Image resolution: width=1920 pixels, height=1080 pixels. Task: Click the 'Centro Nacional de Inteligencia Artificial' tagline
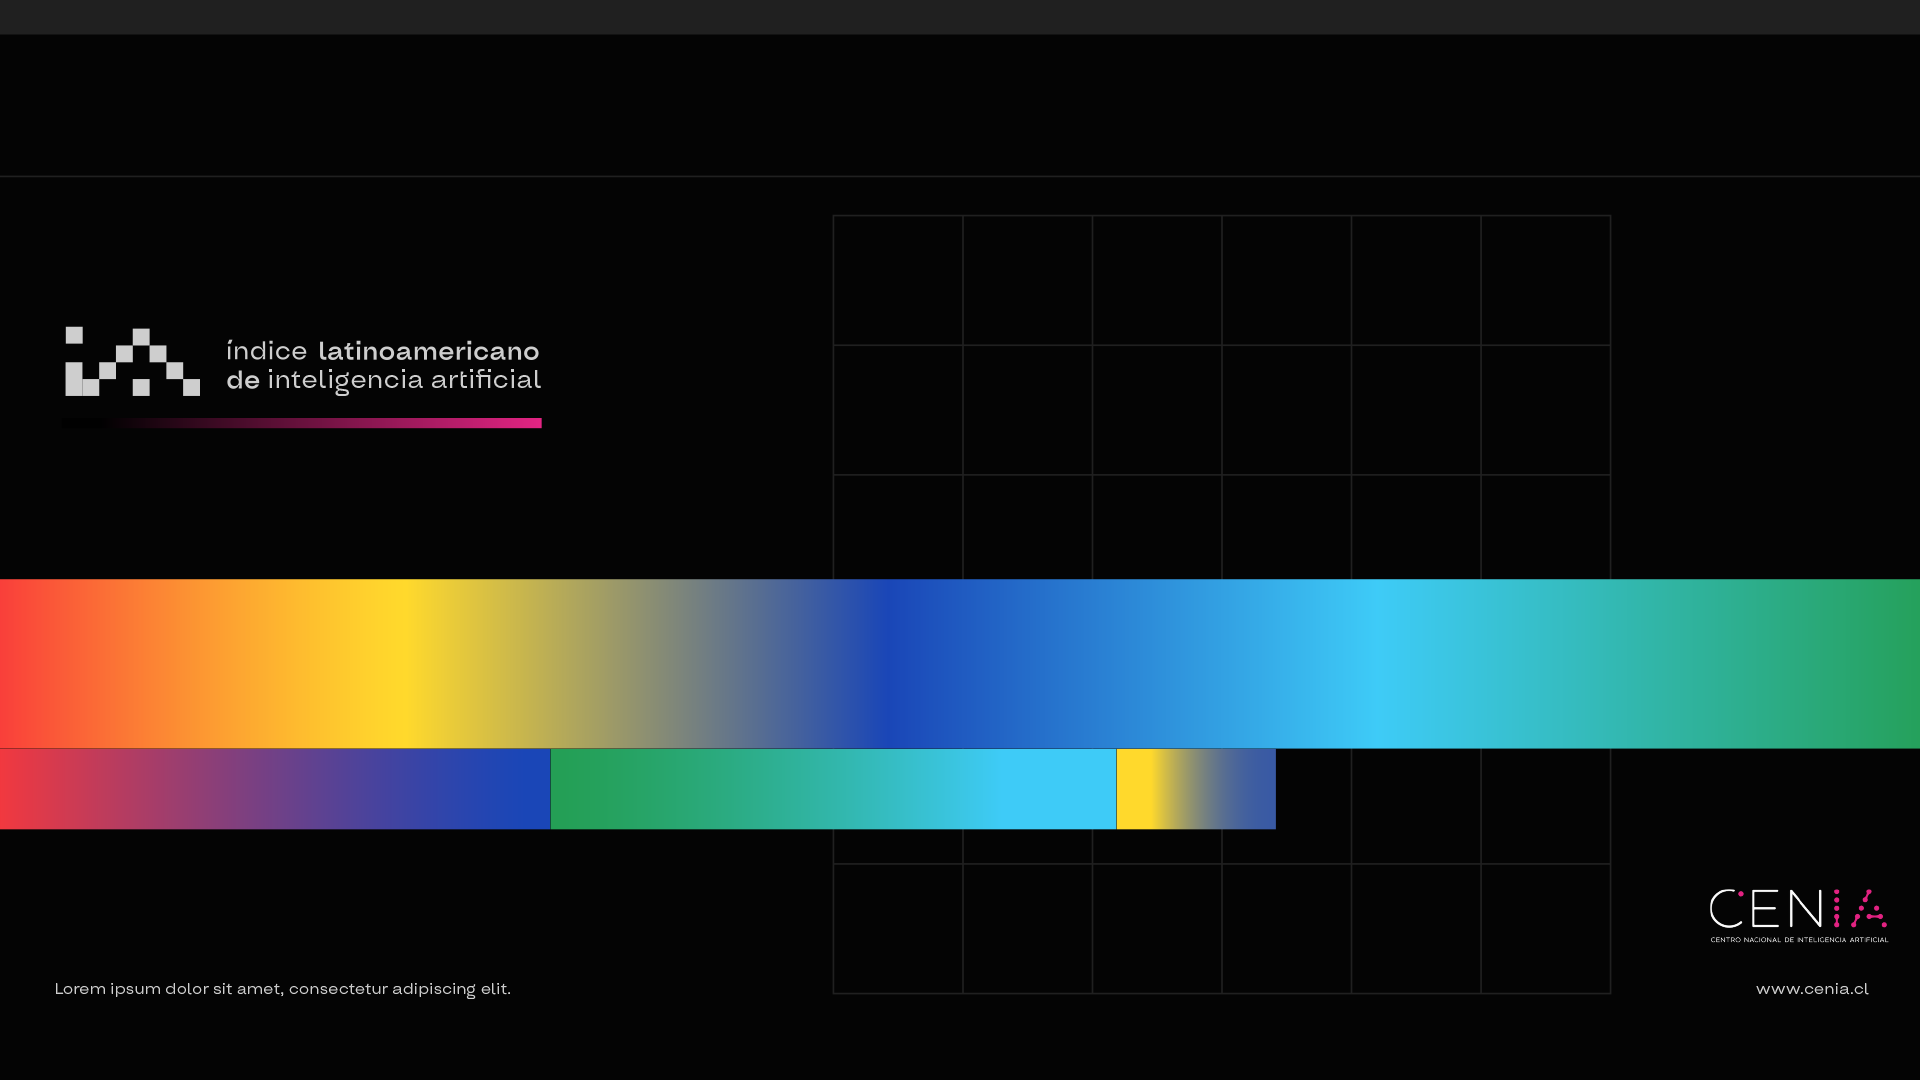pyautogui.click(x=1799, y=940)
